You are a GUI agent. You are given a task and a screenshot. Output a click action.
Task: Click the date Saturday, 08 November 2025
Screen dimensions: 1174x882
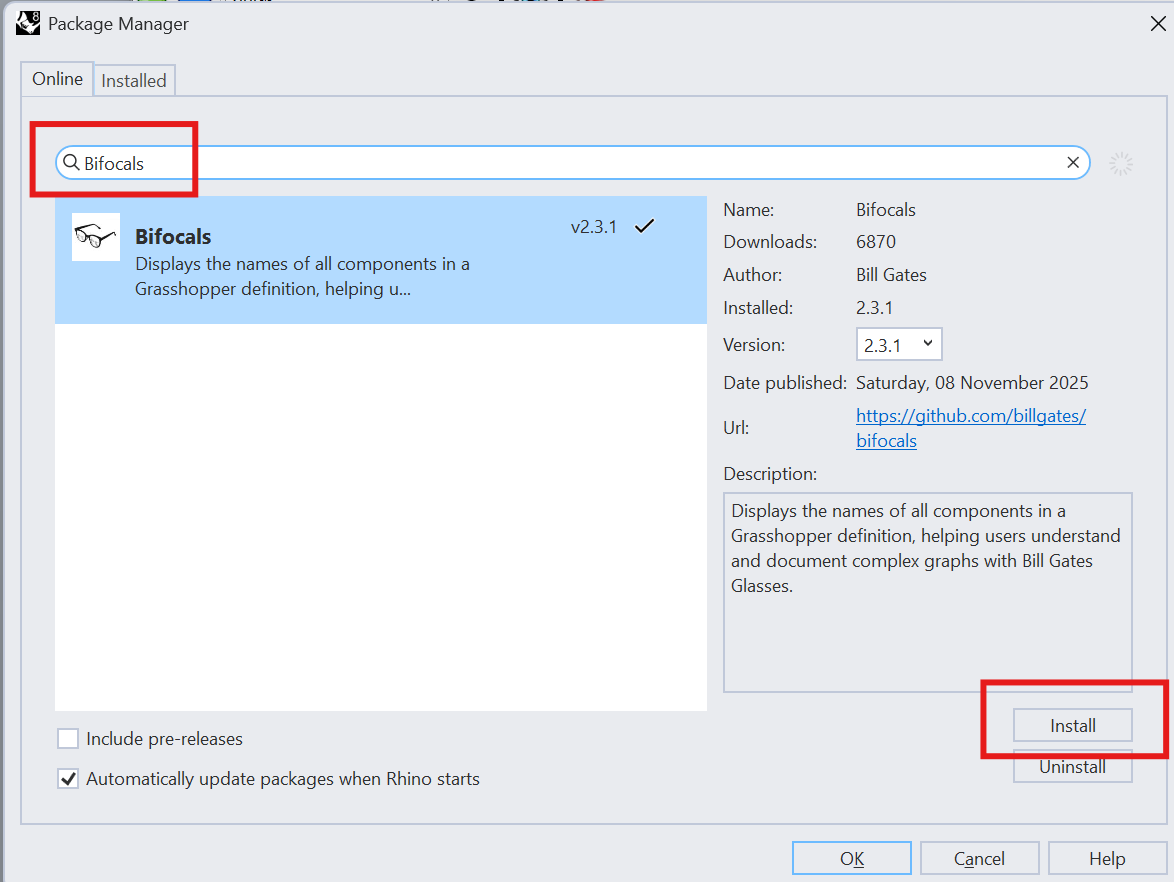(x=972, y=383)
